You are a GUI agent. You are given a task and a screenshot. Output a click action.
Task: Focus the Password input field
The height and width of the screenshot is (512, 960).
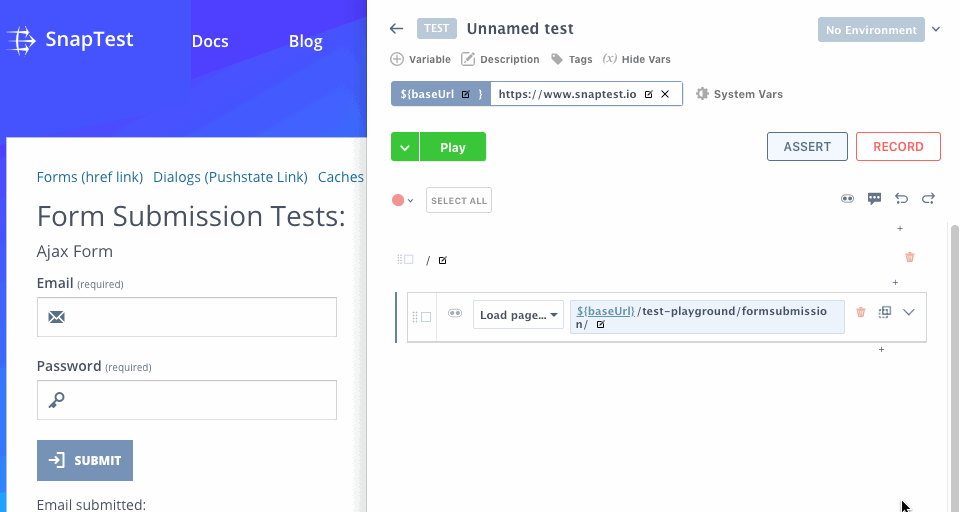point(187,400)
